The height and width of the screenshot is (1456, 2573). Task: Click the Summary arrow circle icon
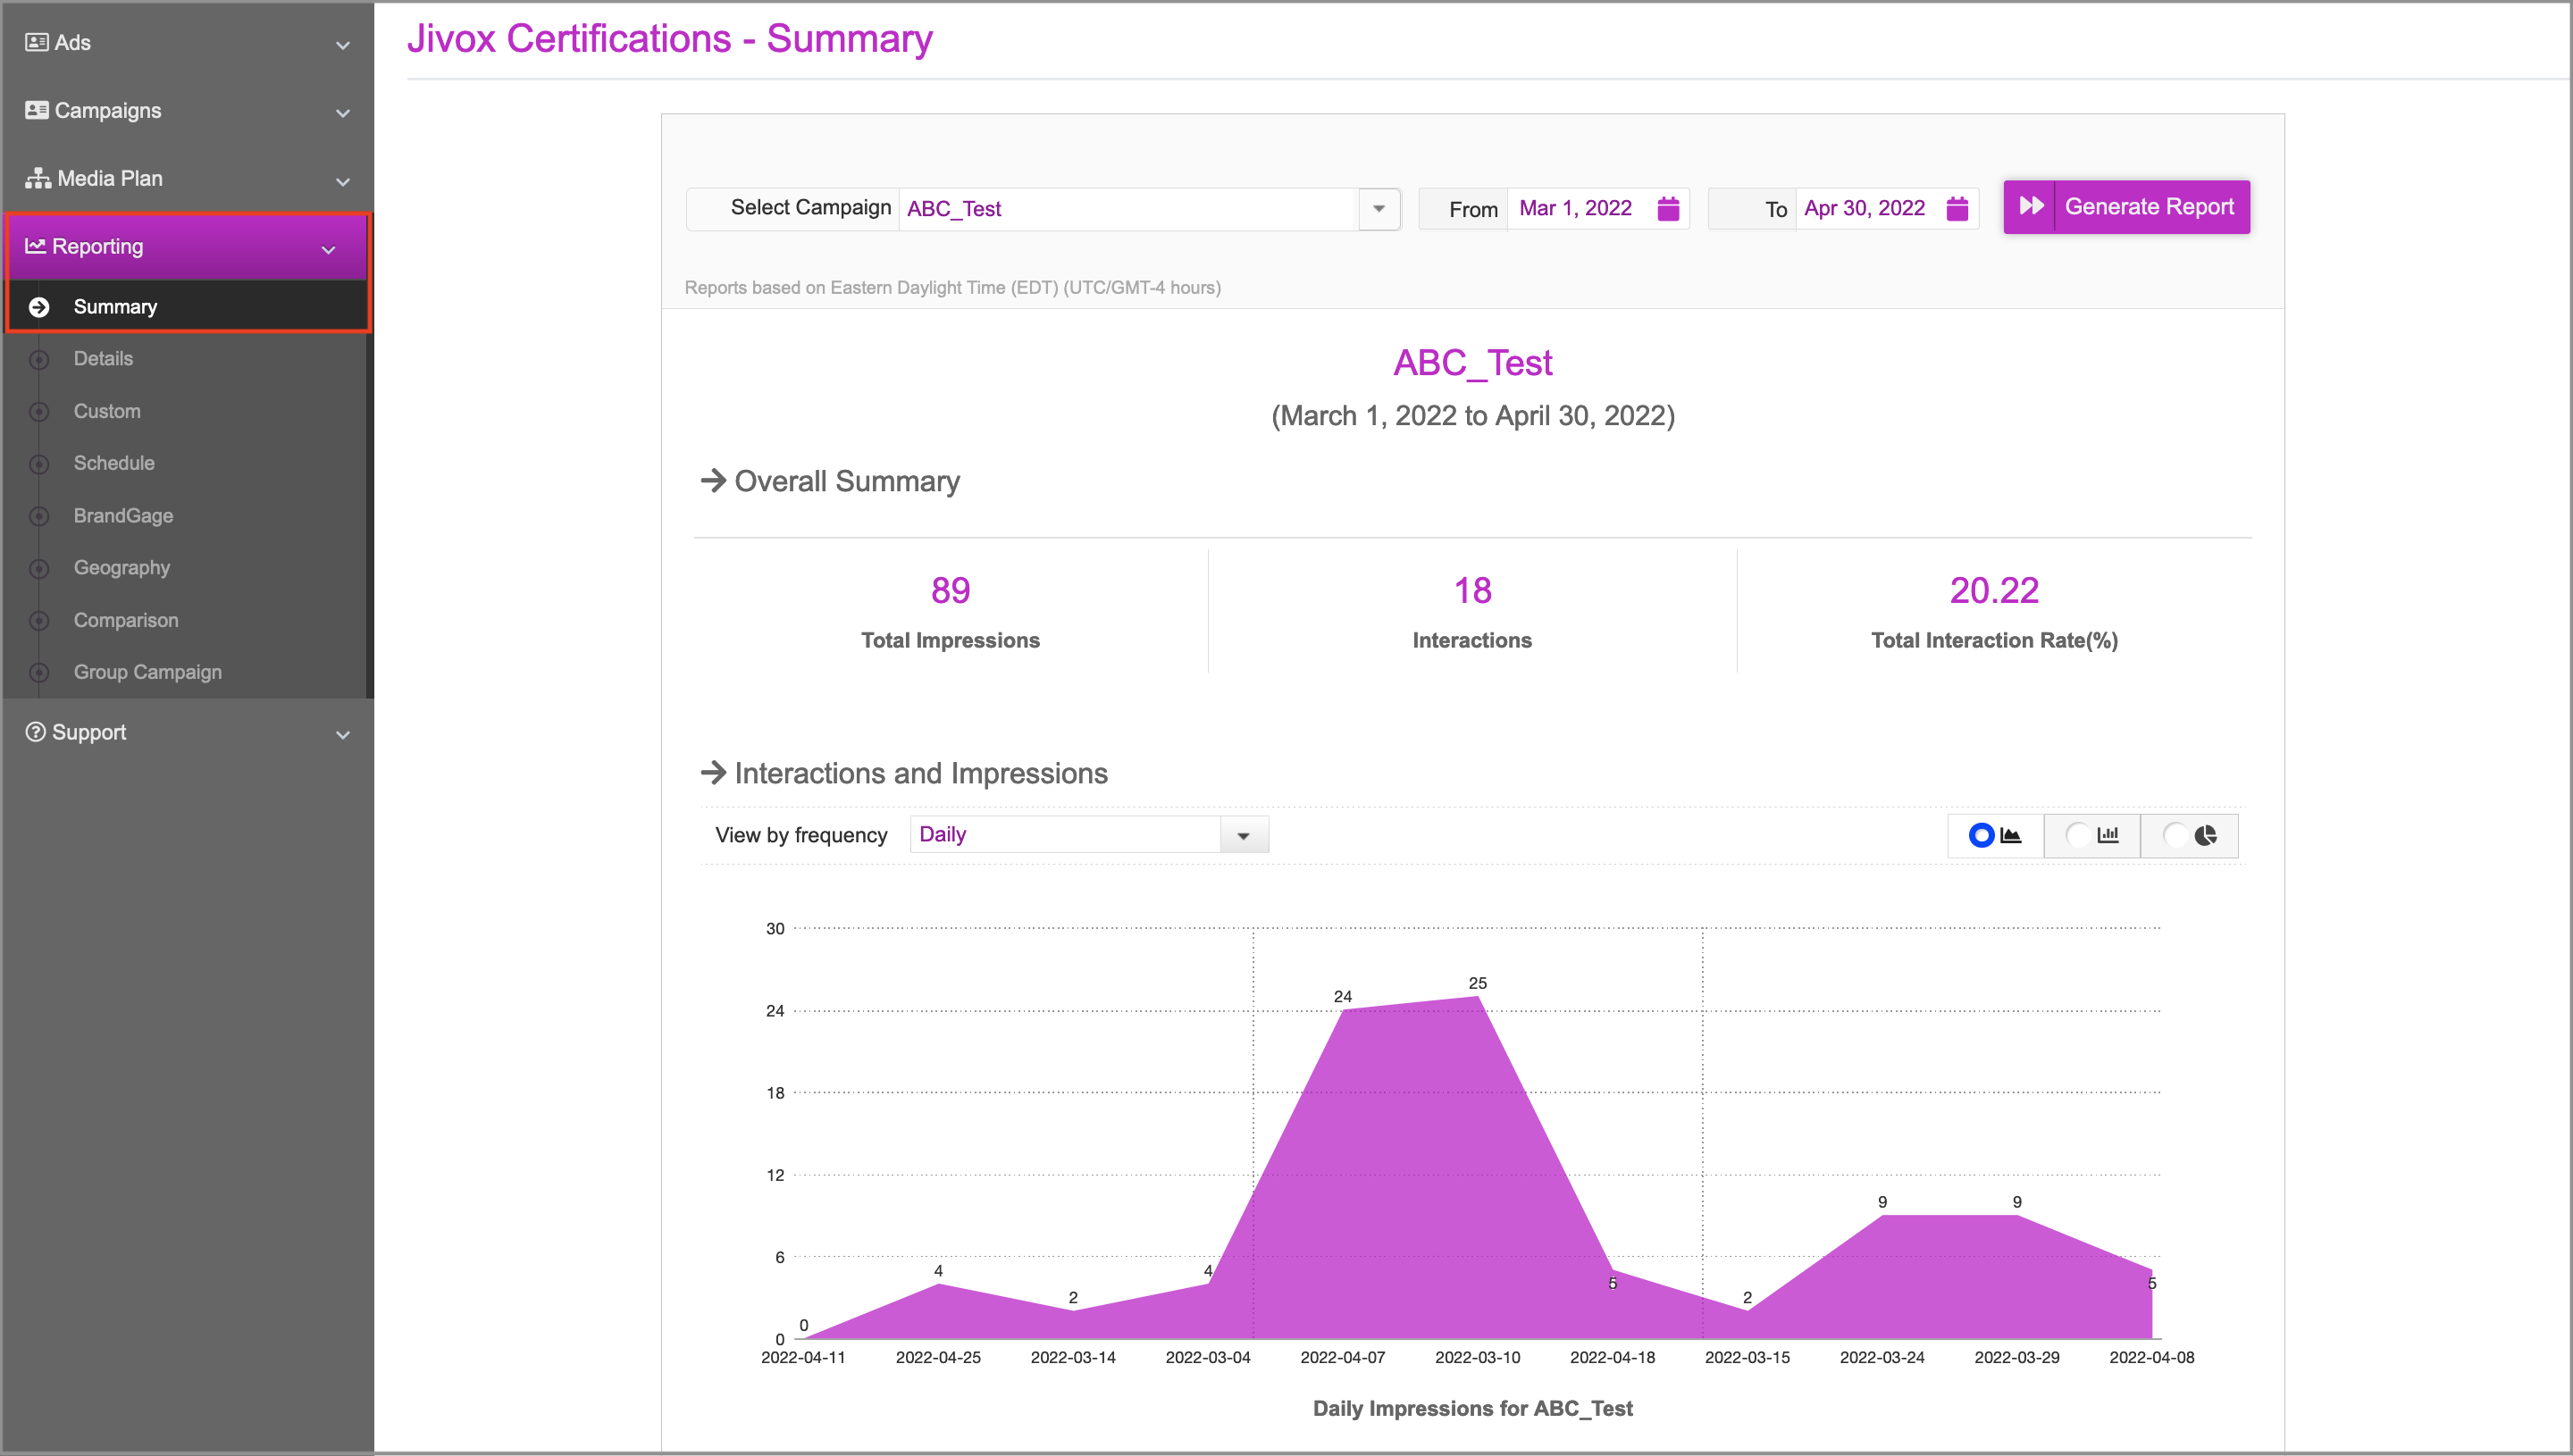39,307
